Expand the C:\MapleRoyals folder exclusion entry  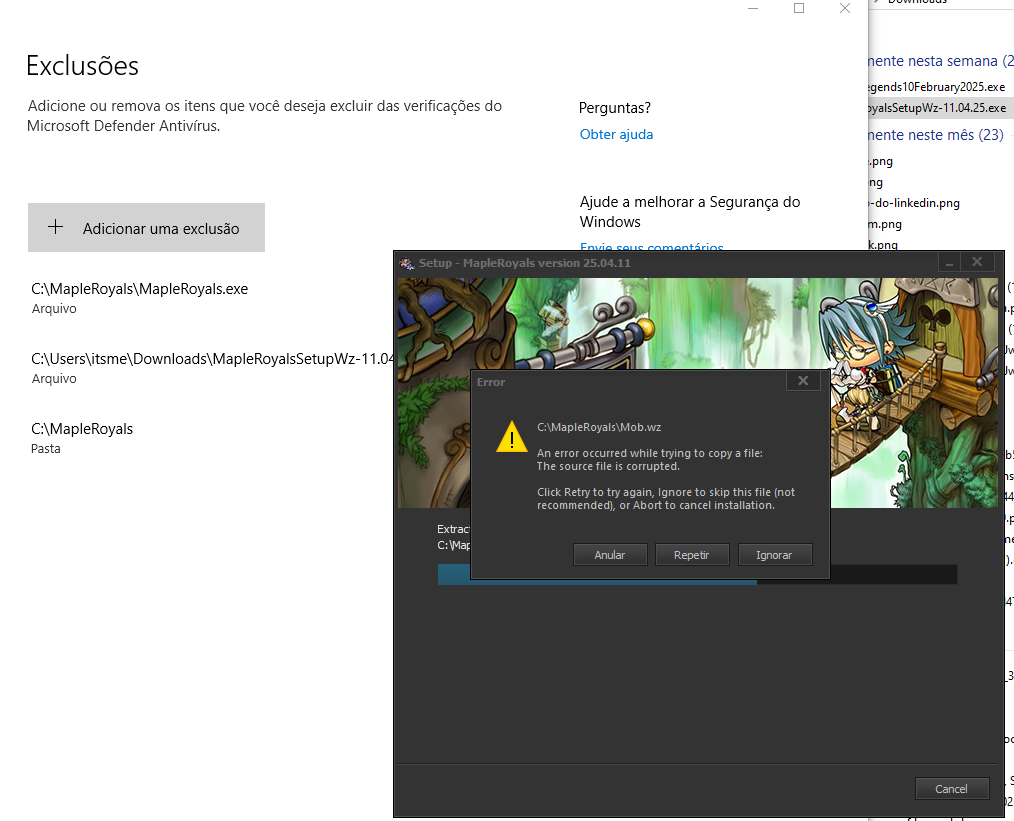[82, 437]
